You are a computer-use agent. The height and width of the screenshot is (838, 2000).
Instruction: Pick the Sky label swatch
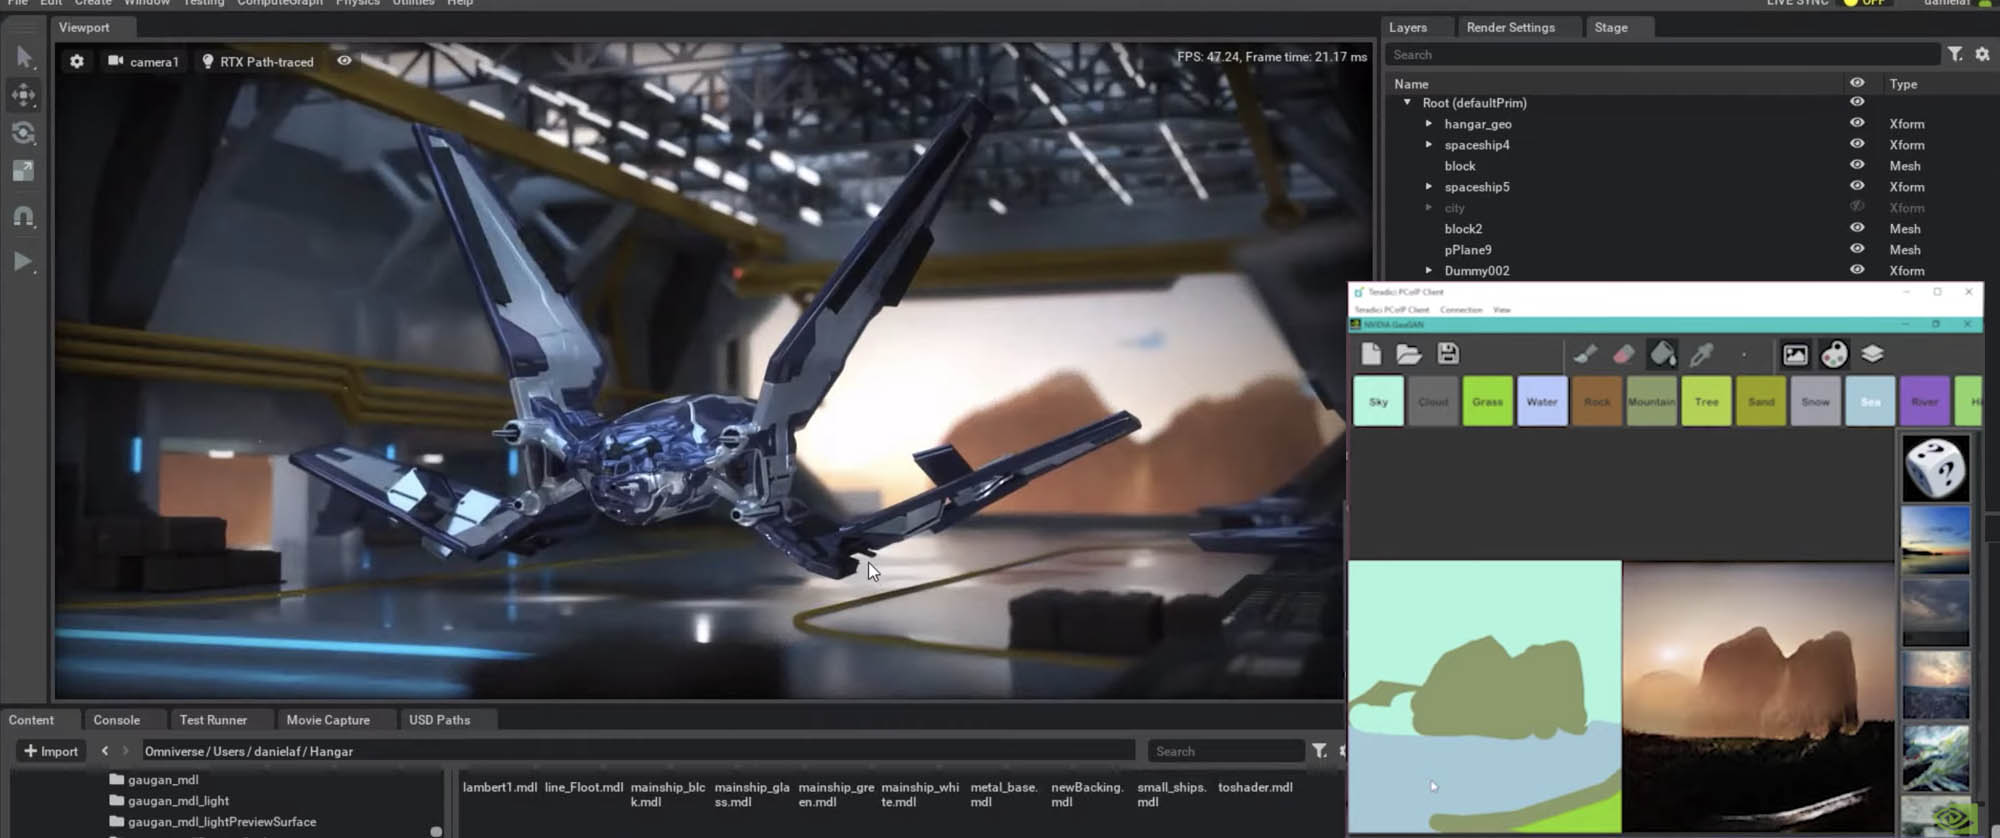1378,402
